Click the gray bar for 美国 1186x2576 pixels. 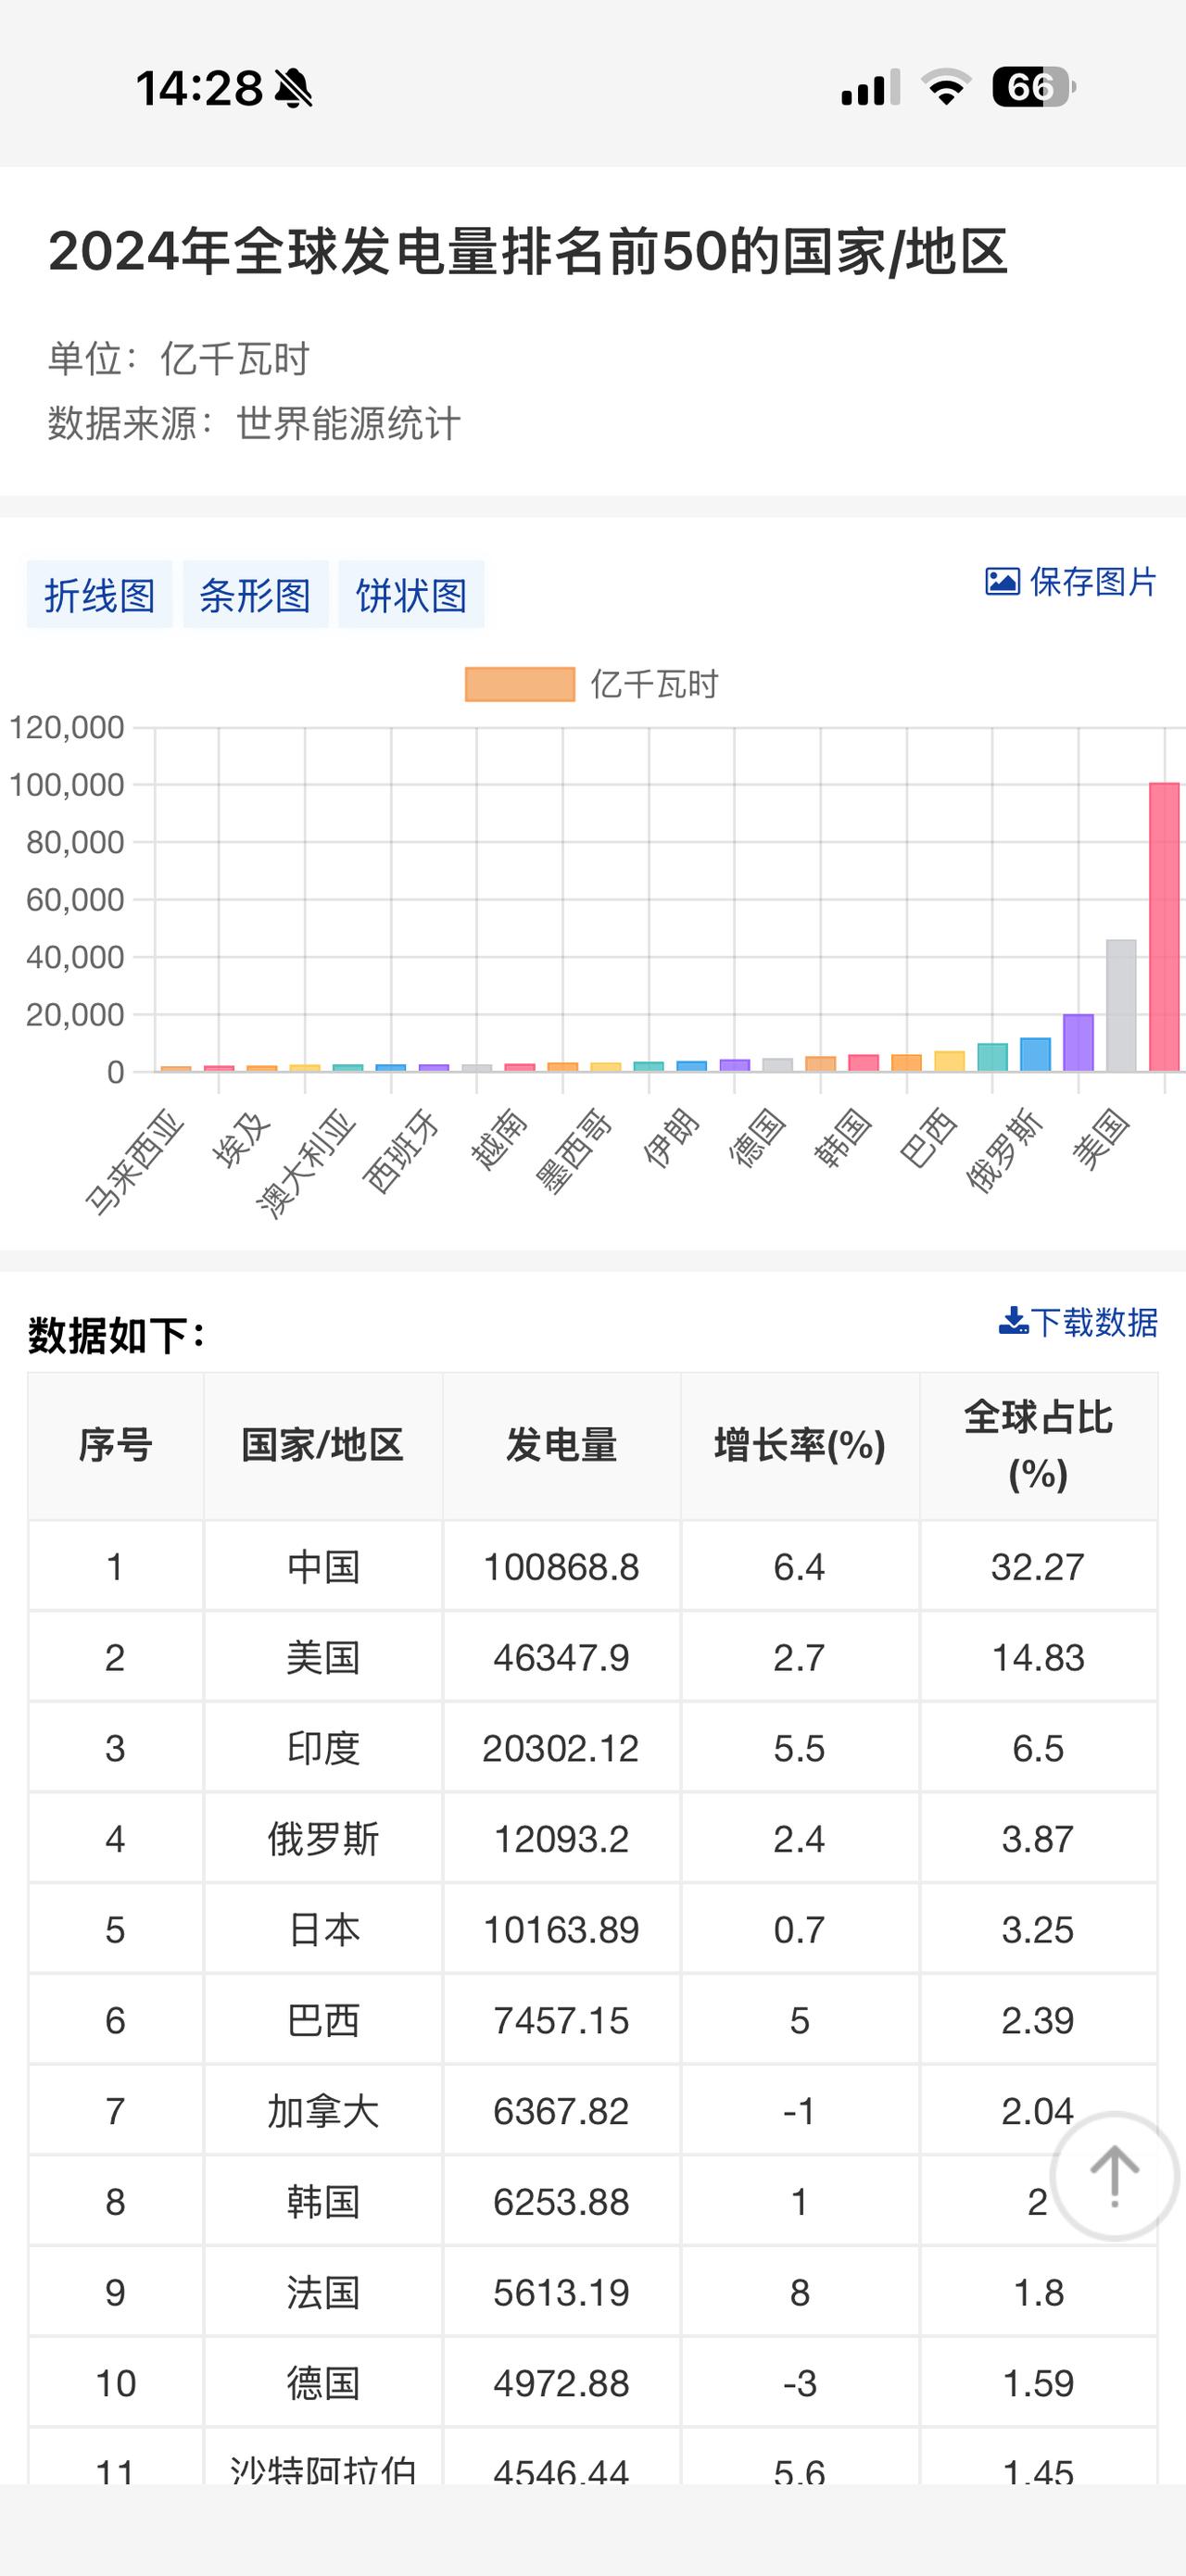point(1121,1006)
